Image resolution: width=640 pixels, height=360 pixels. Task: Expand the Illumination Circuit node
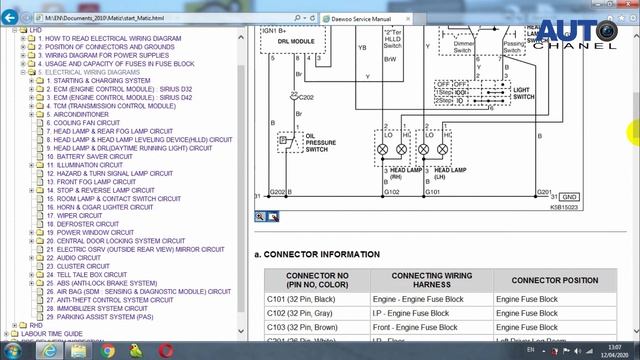pyautogui.click(x=31, y=165)
